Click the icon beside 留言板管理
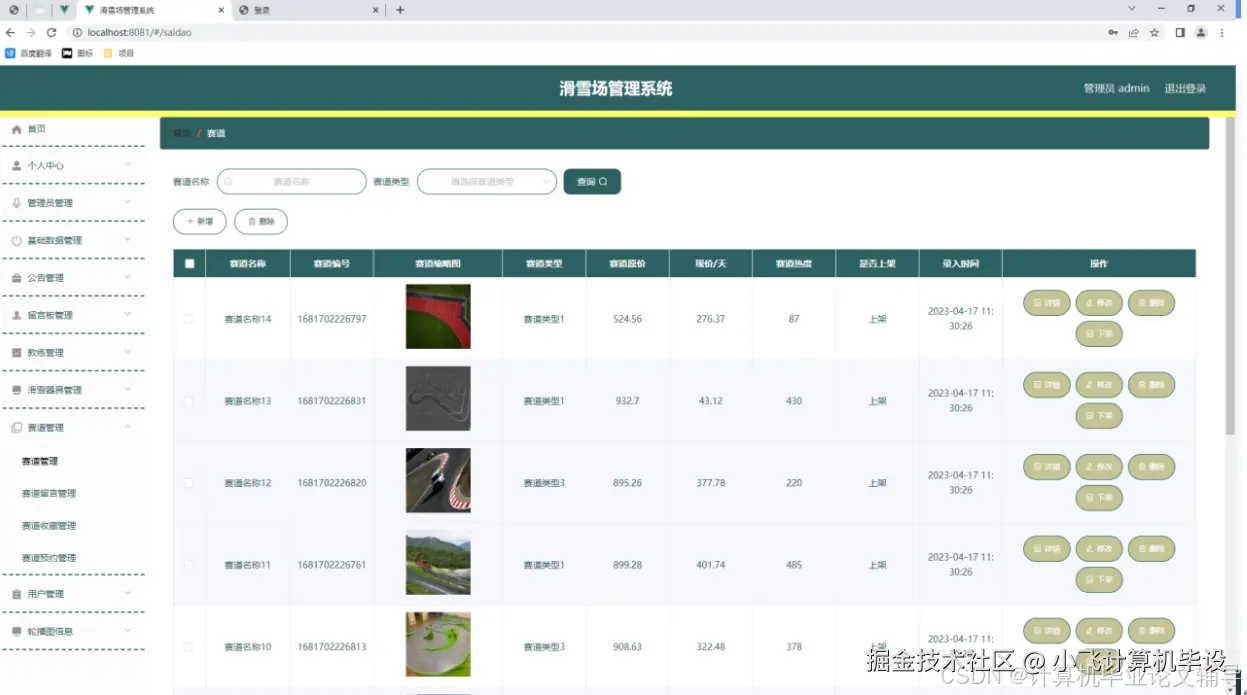Viewport: 1247px width, 695px height. pos(16,315)
